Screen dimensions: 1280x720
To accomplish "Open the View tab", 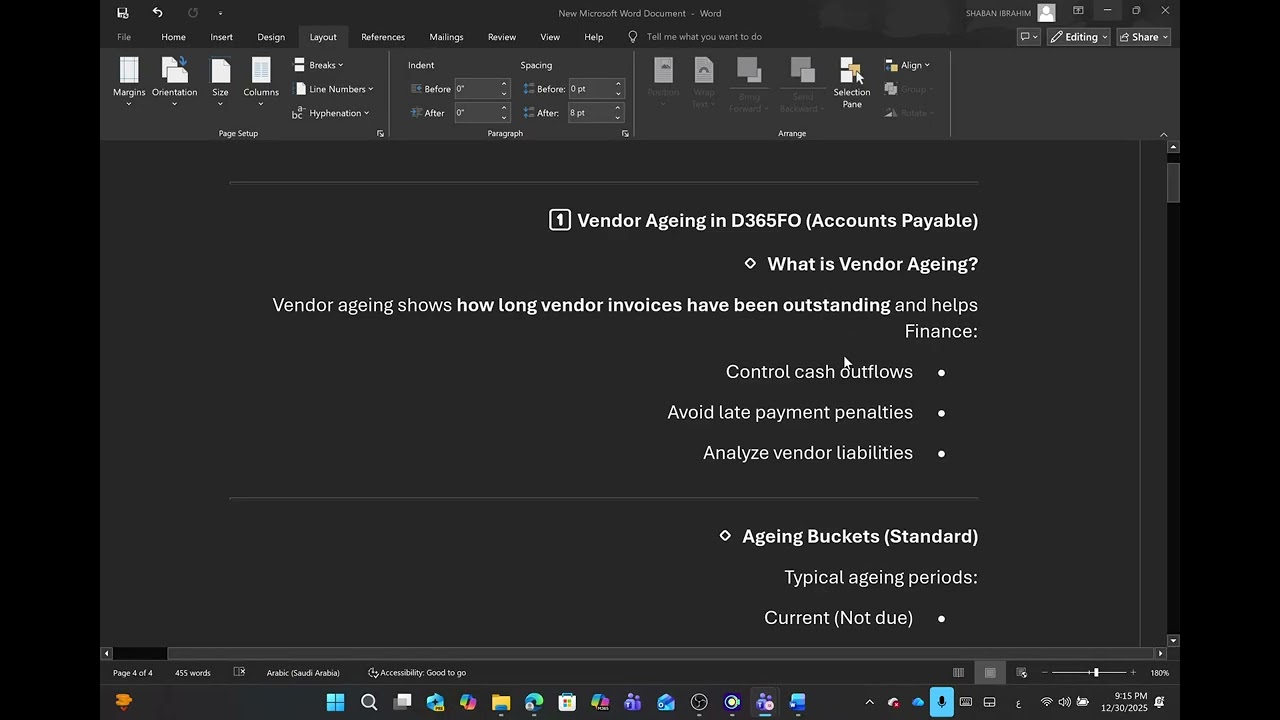I will pyautogui.click(x=550, y=37).
